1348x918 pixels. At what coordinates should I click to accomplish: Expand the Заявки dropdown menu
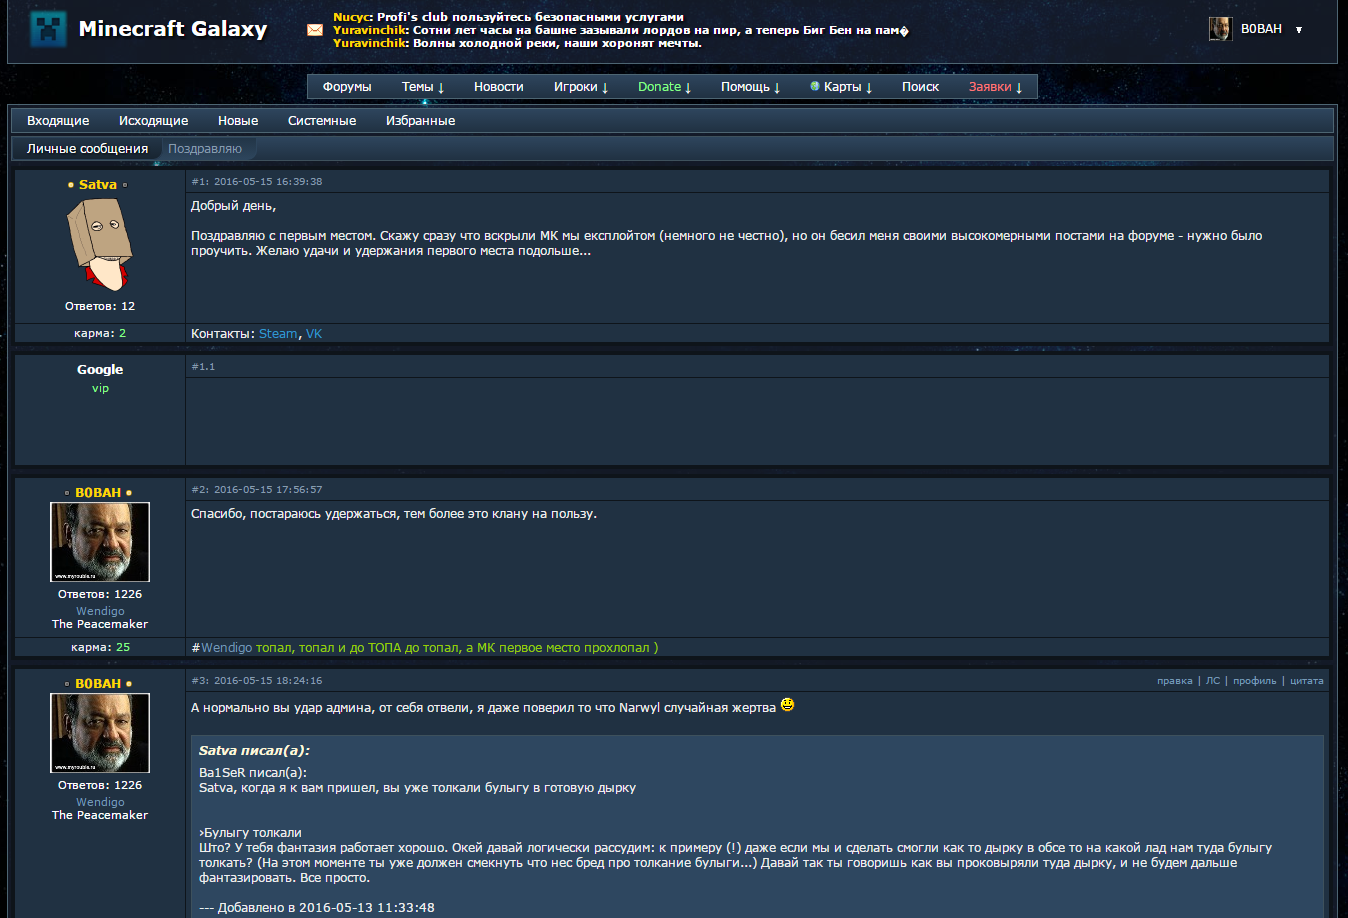pos(1019,88)
